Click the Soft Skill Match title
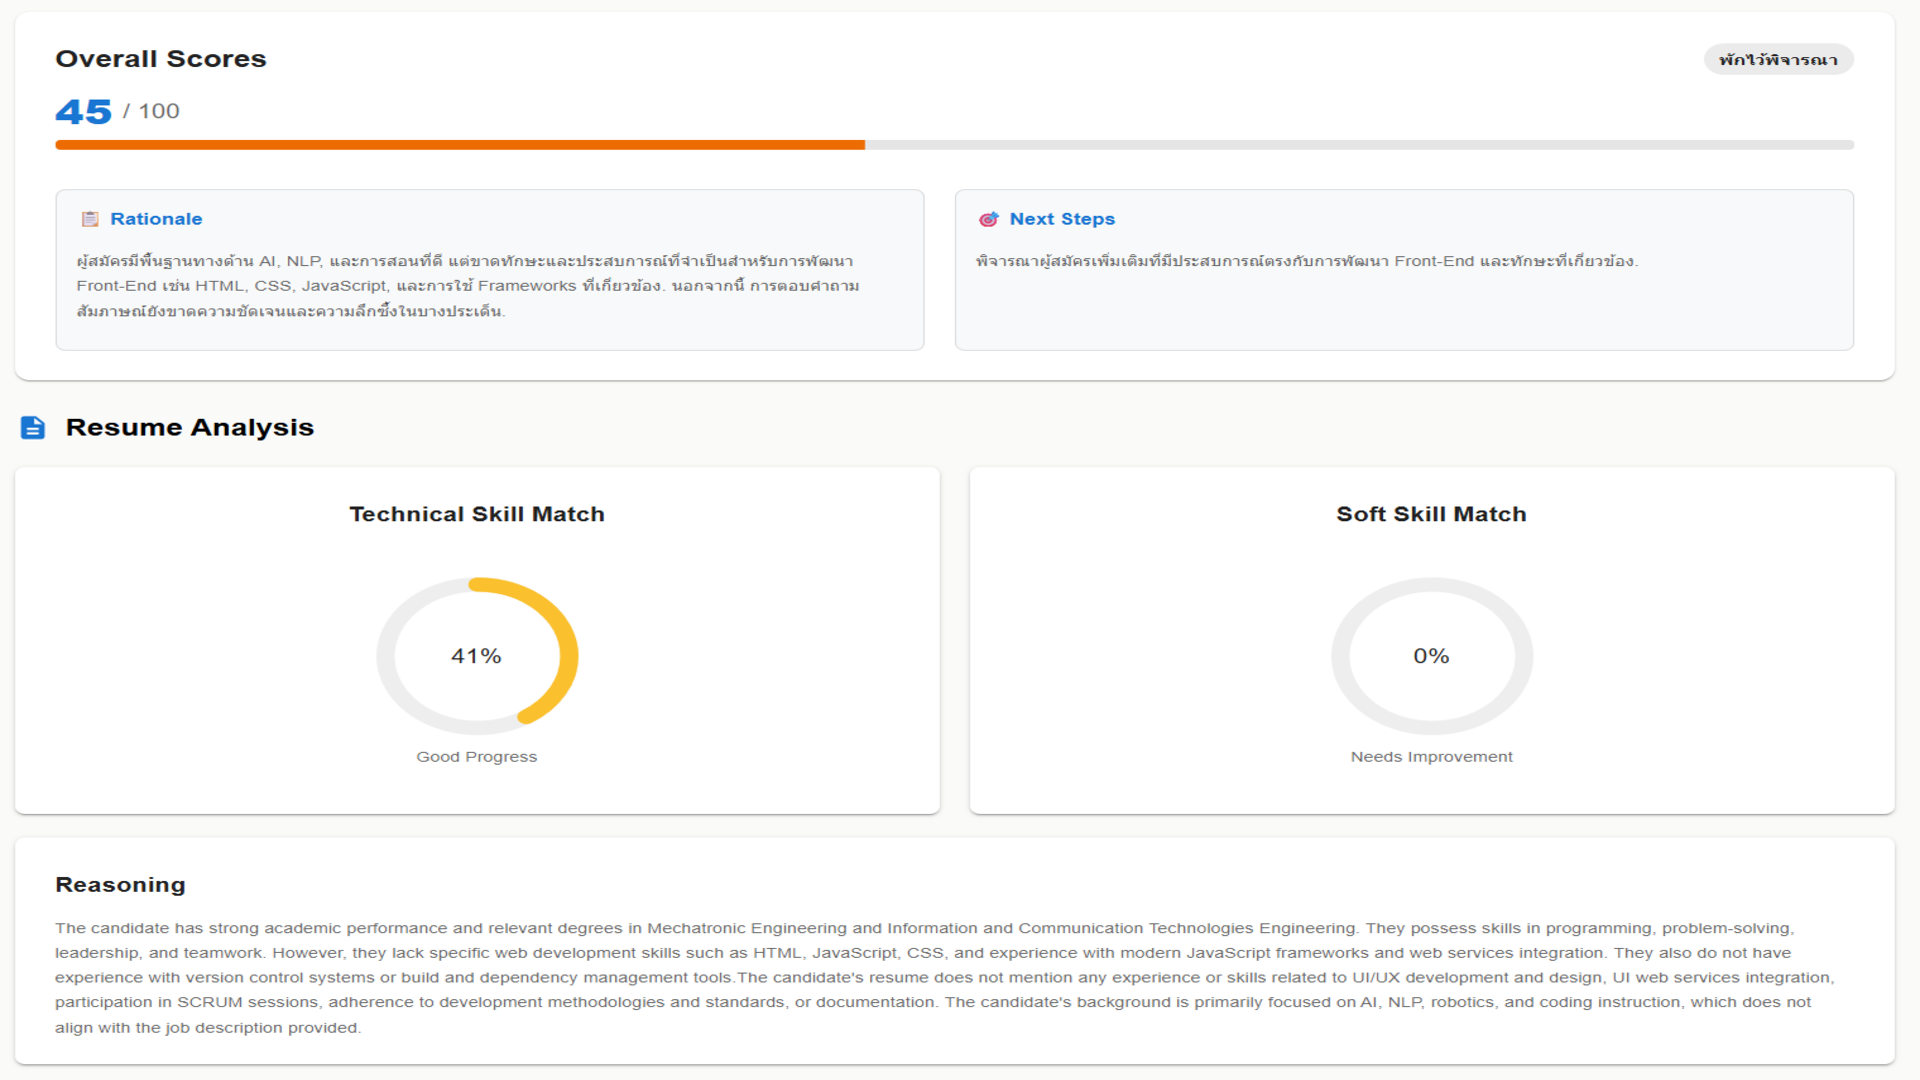The width and height of the screenshot is (1920, 1080). click(1431, 514)
